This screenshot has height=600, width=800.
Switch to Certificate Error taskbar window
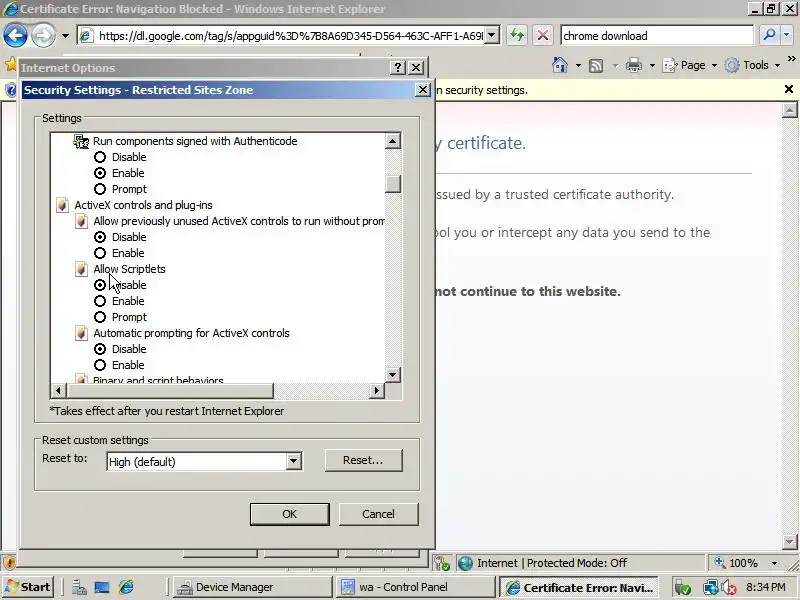pos(579,587)
